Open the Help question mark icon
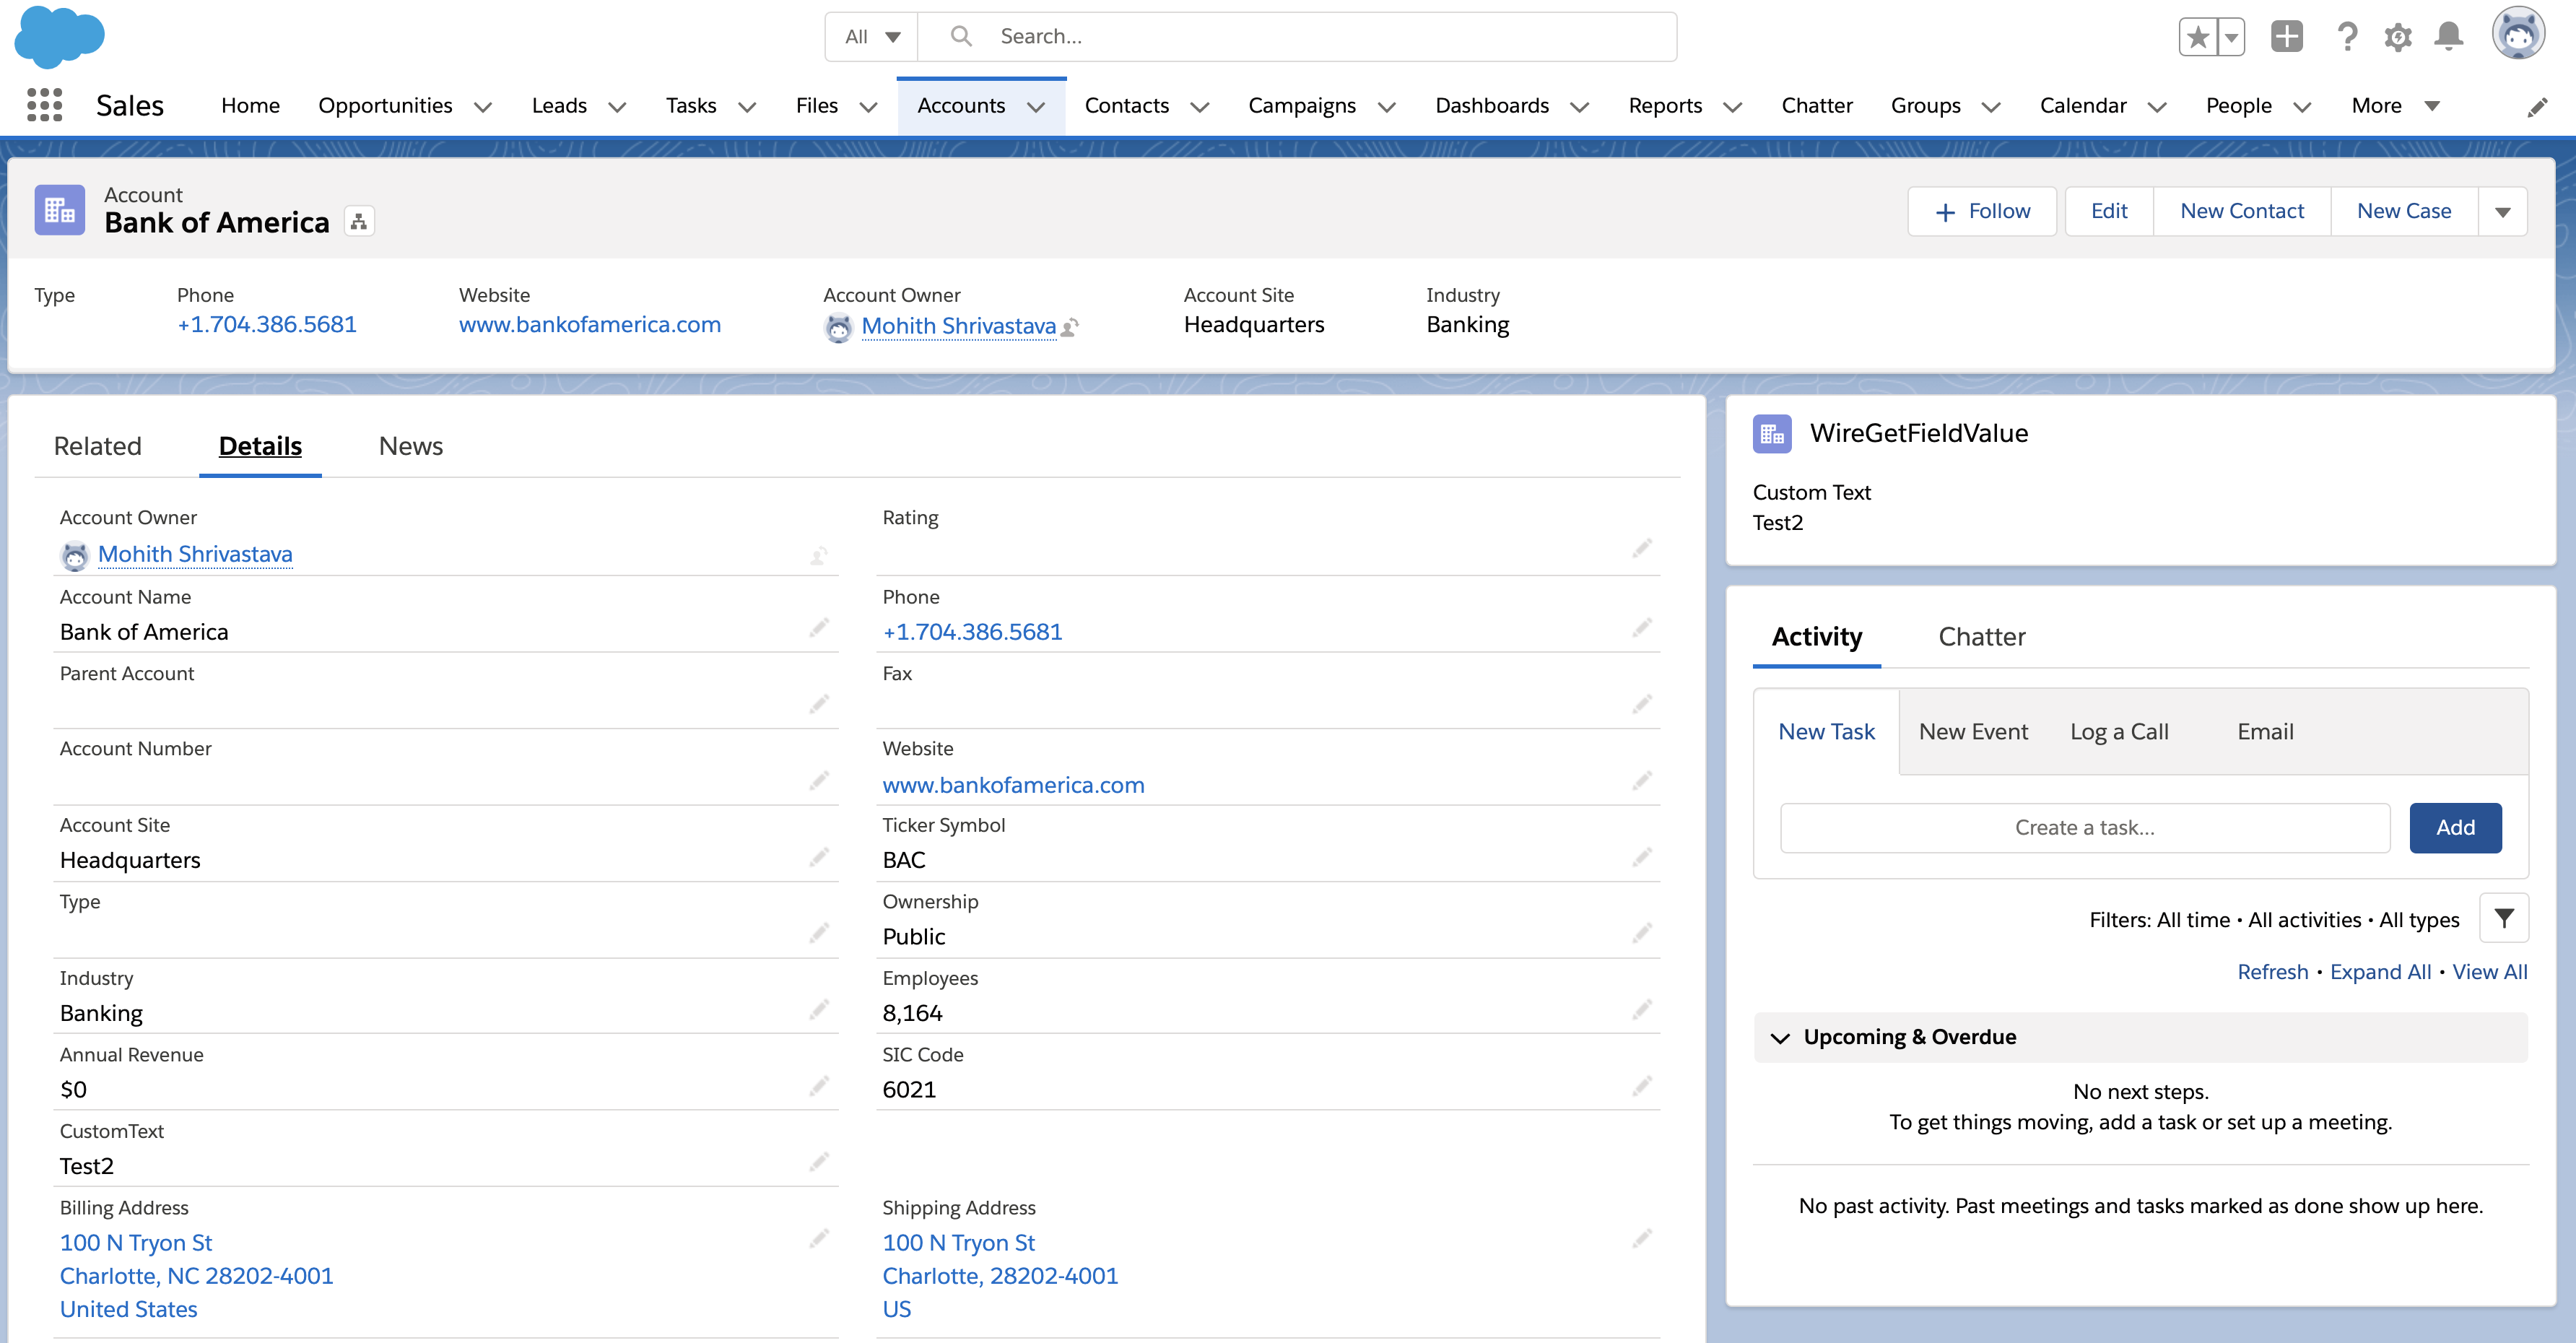The height and width of the screenshot is (1343, 2576). tap(2347, 37)
